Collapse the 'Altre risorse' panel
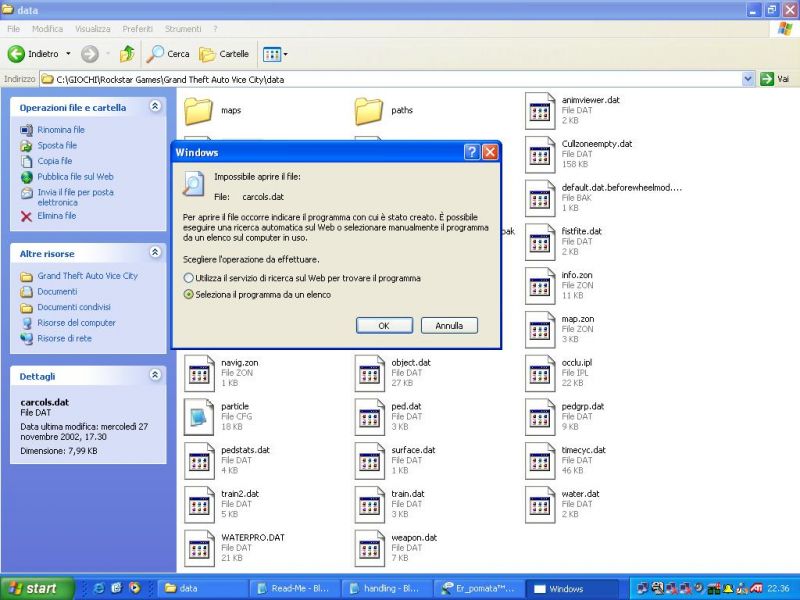Screen dimensions: 800x600 click(155, 253)
